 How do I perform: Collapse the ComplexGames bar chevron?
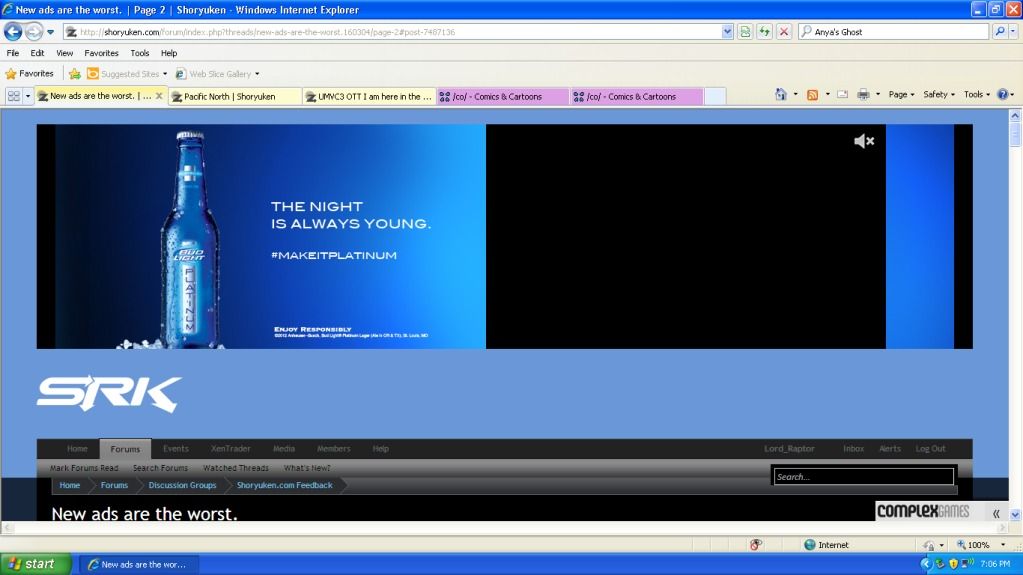coord(996,514)
